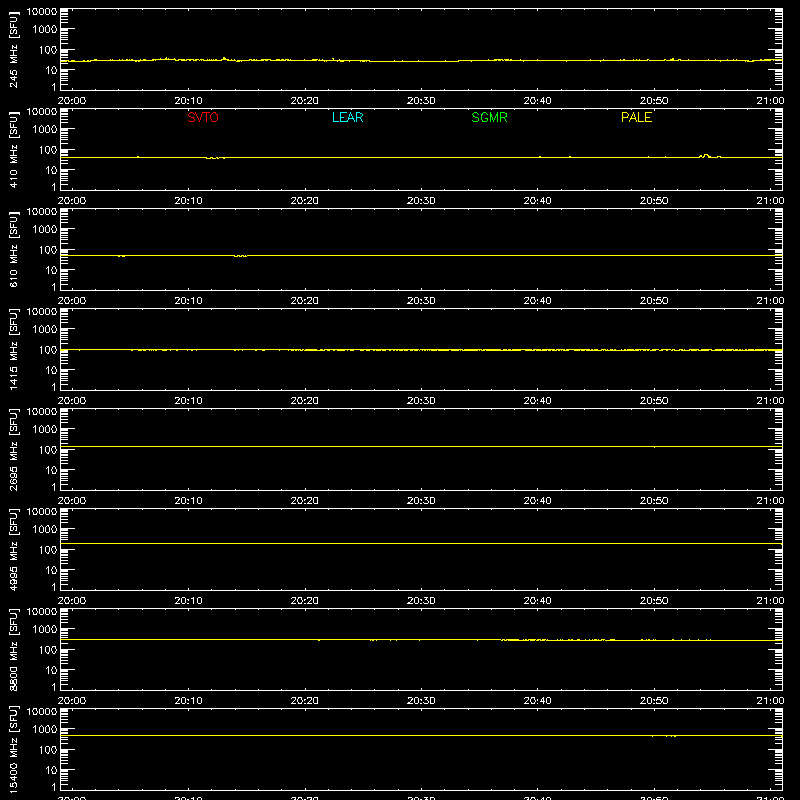Screen dimensions: 800x800
Task: Click 20:50 time label below 4995 MHz plot
Action: [x=654, y=601]
